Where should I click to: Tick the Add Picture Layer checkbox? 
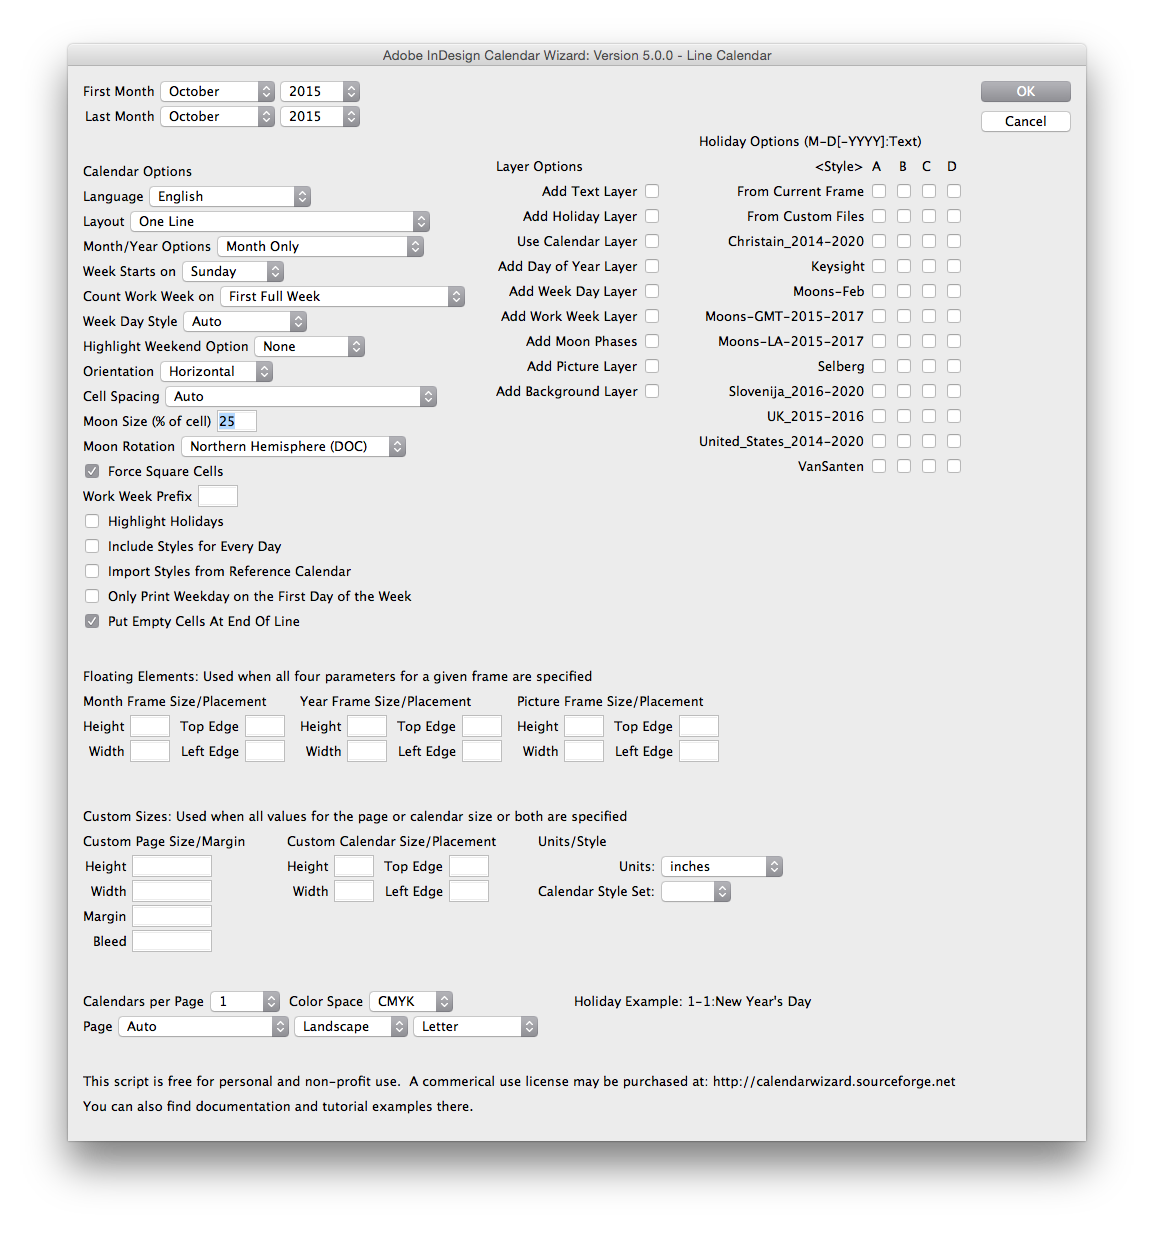652,366
